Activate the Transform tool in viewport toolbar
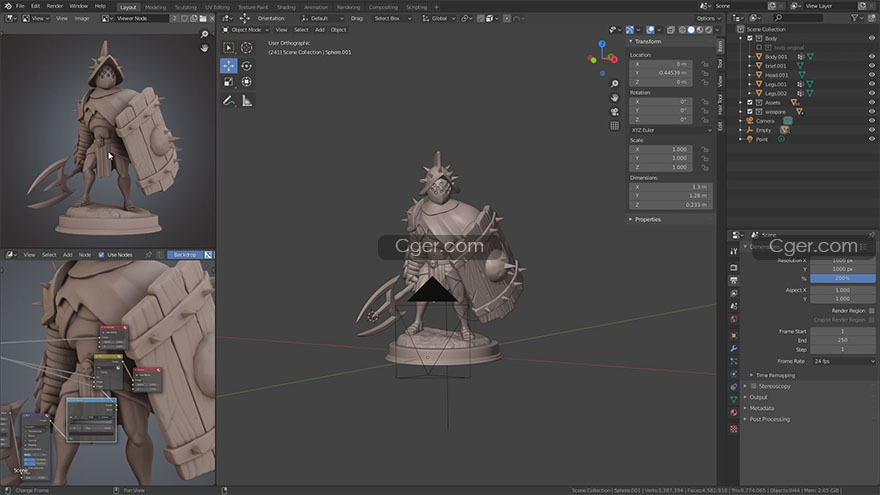Viewport: 880px width, 495px height. (246, 82)
